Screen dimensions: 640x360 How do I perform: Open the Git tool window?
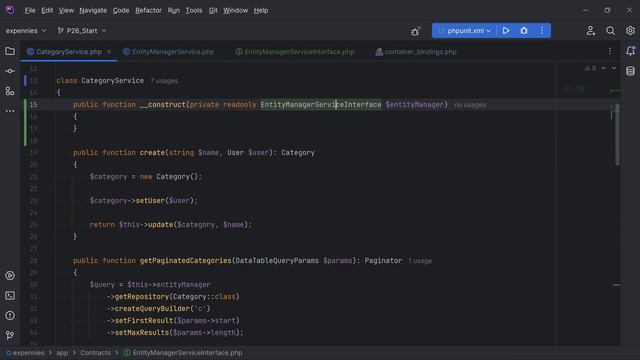click(x=10, y=335)
